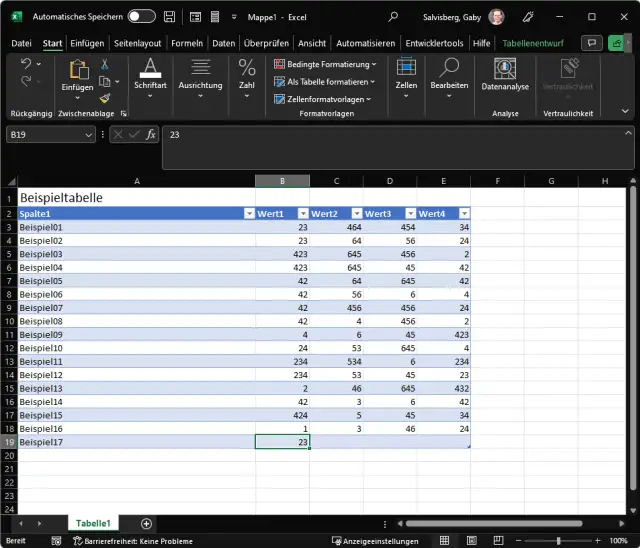
Task: Click the save disk icon in title bar
Action: pos(170,17)
